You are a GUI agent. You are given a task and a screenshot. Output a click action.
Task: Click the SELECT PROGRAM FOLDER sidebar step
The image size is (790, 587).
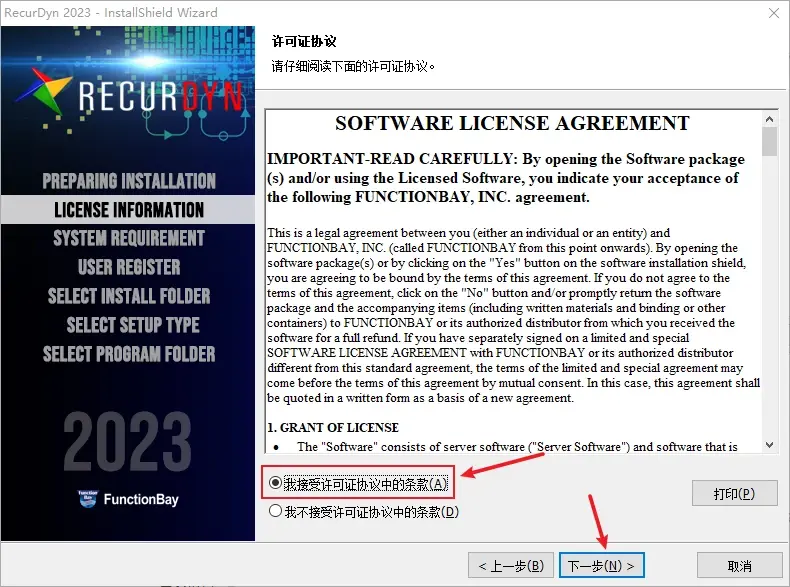pos(129,354)
